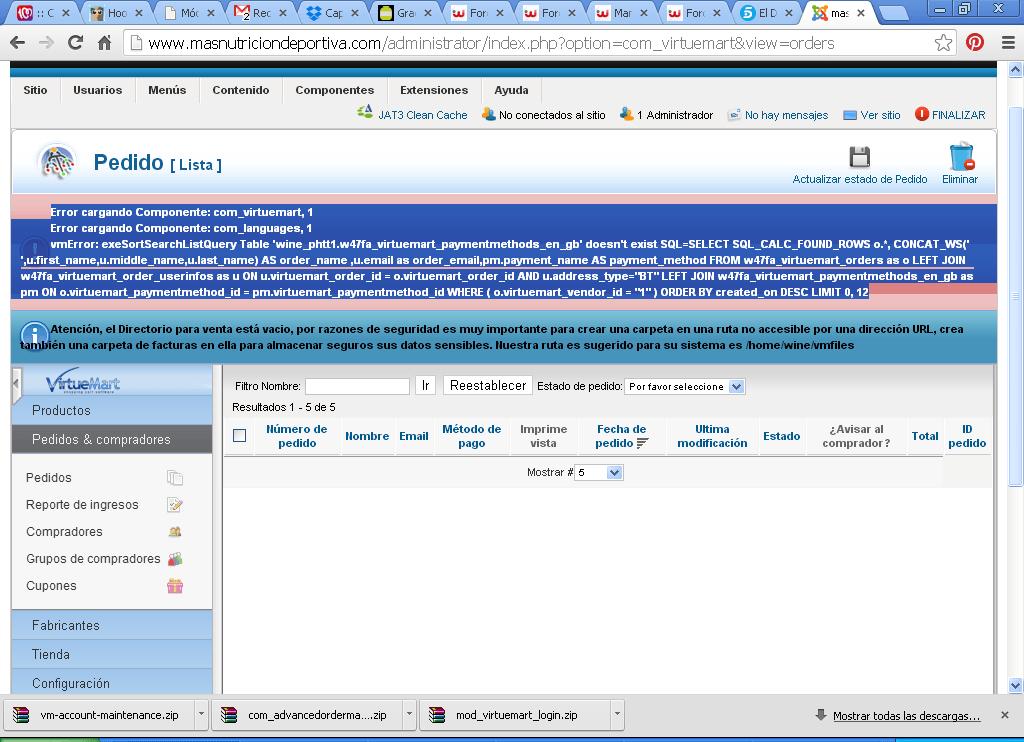Screen dimensions: 1024x742
Task: Go back with browser back arrow
Action: [x=18, y=43]
